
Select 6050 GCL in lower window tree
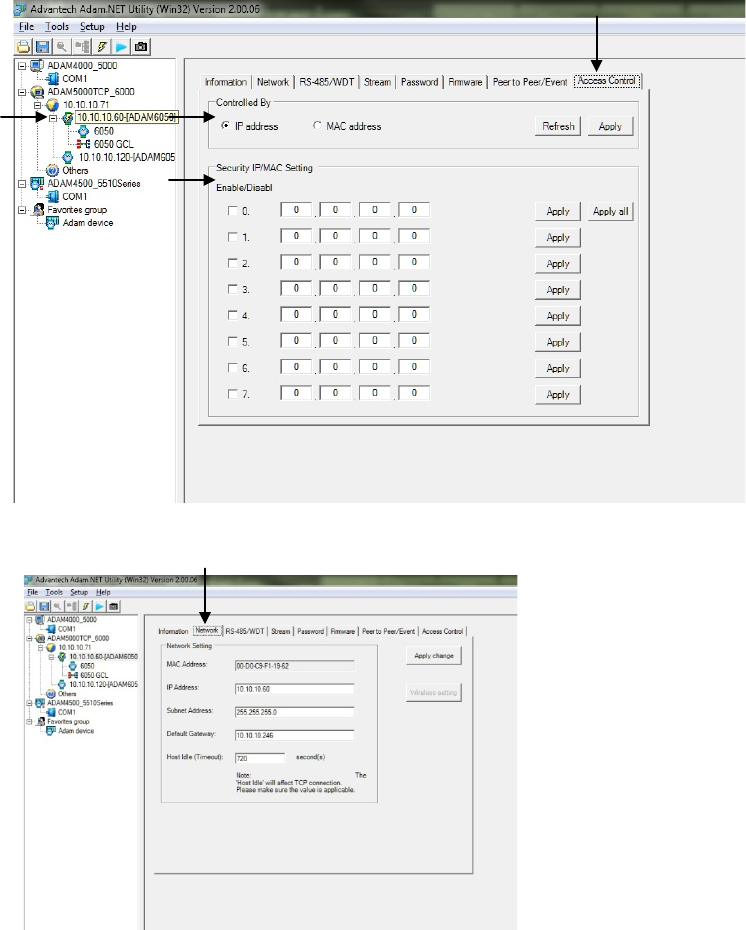point(94,675)
